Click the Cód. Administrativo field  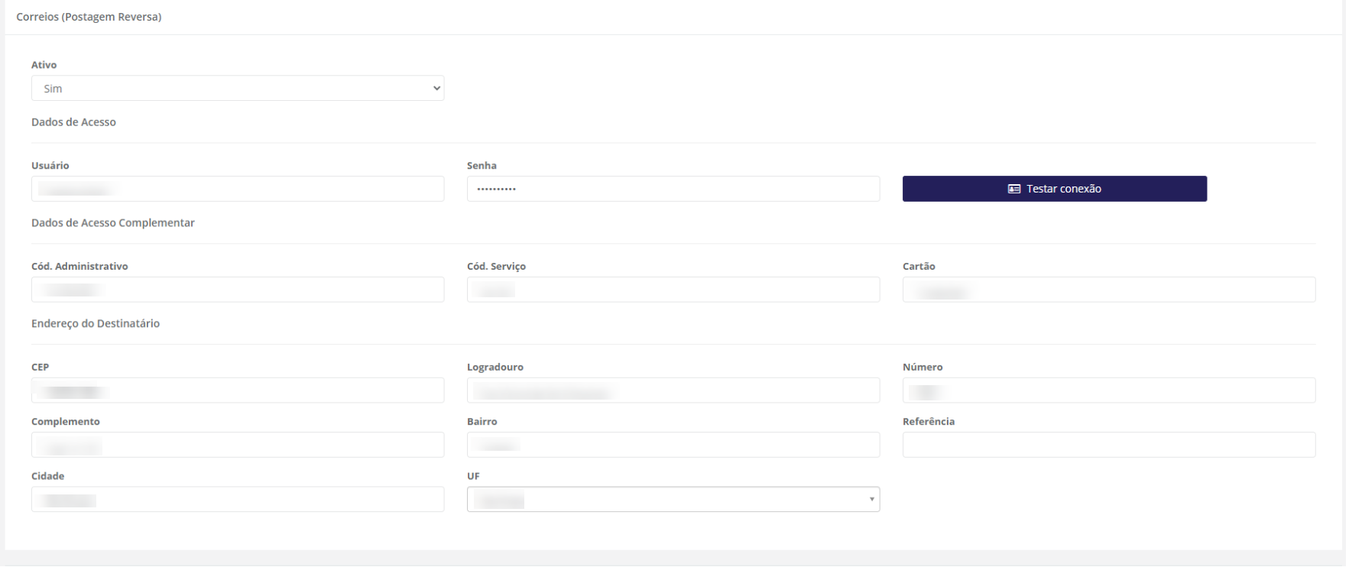click(x=237, y=290)
